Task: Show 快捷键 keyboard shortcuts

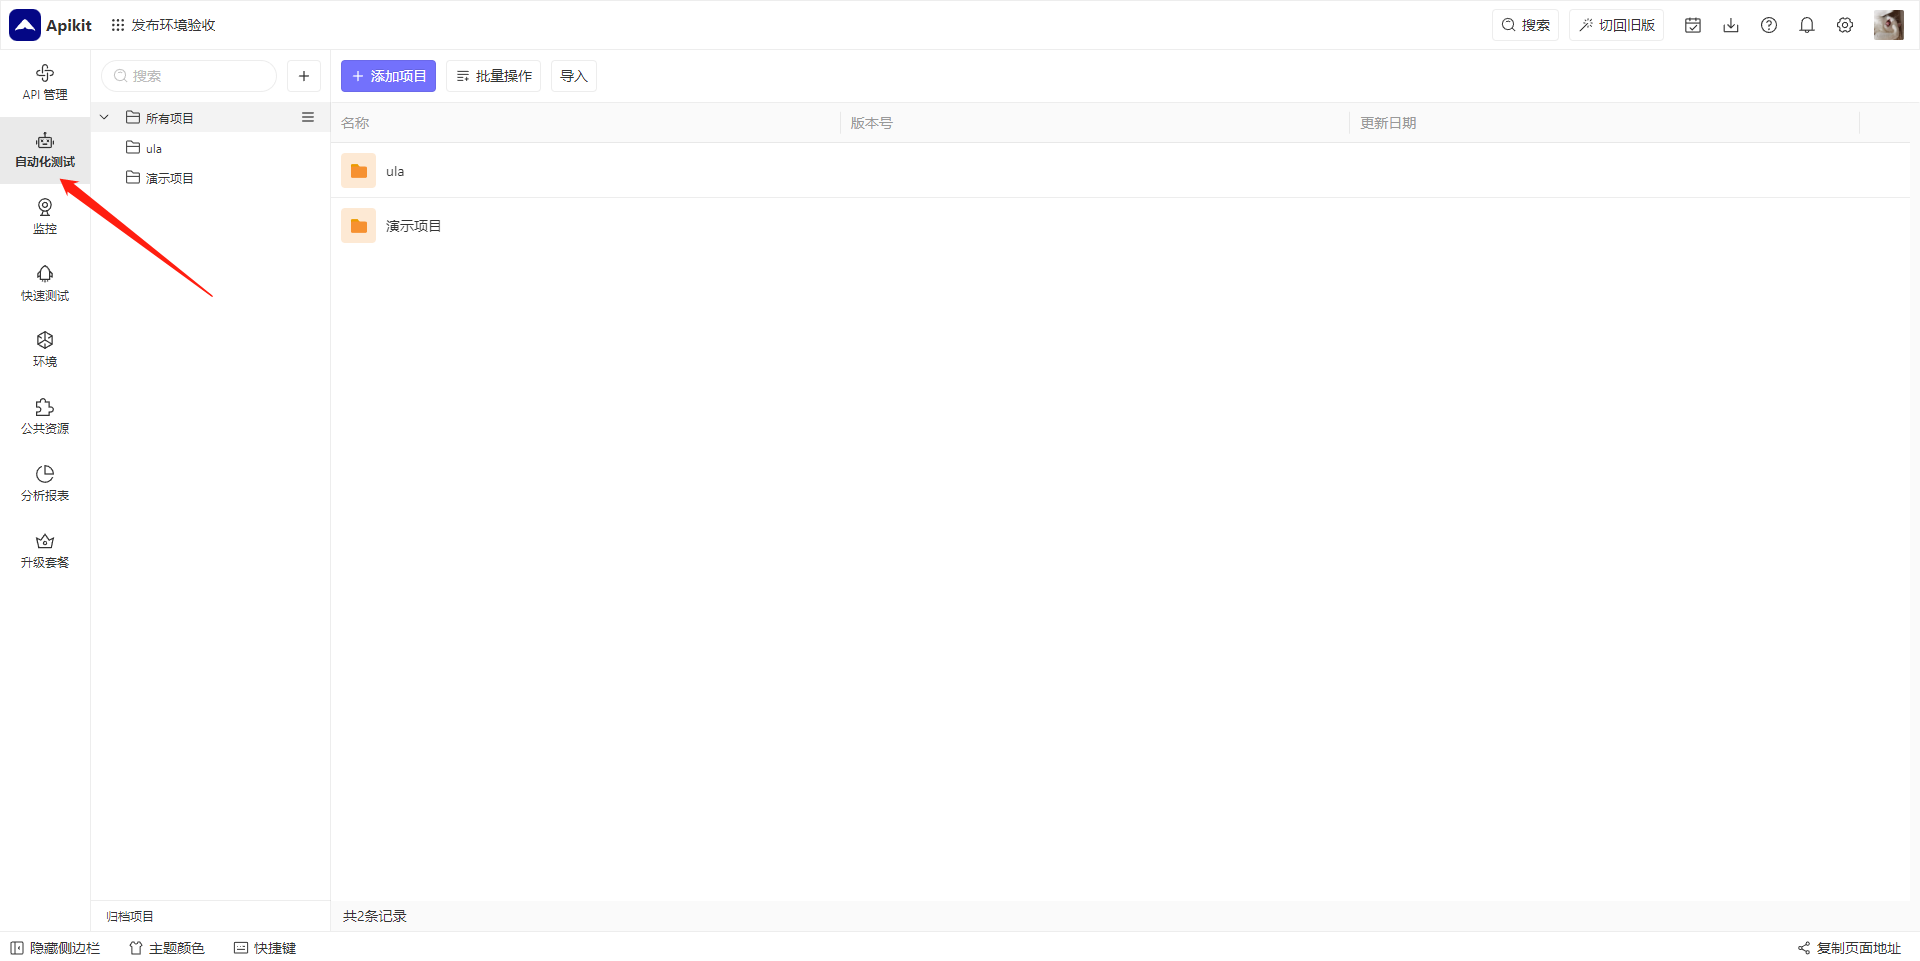Action: click(x=265, y=948)
